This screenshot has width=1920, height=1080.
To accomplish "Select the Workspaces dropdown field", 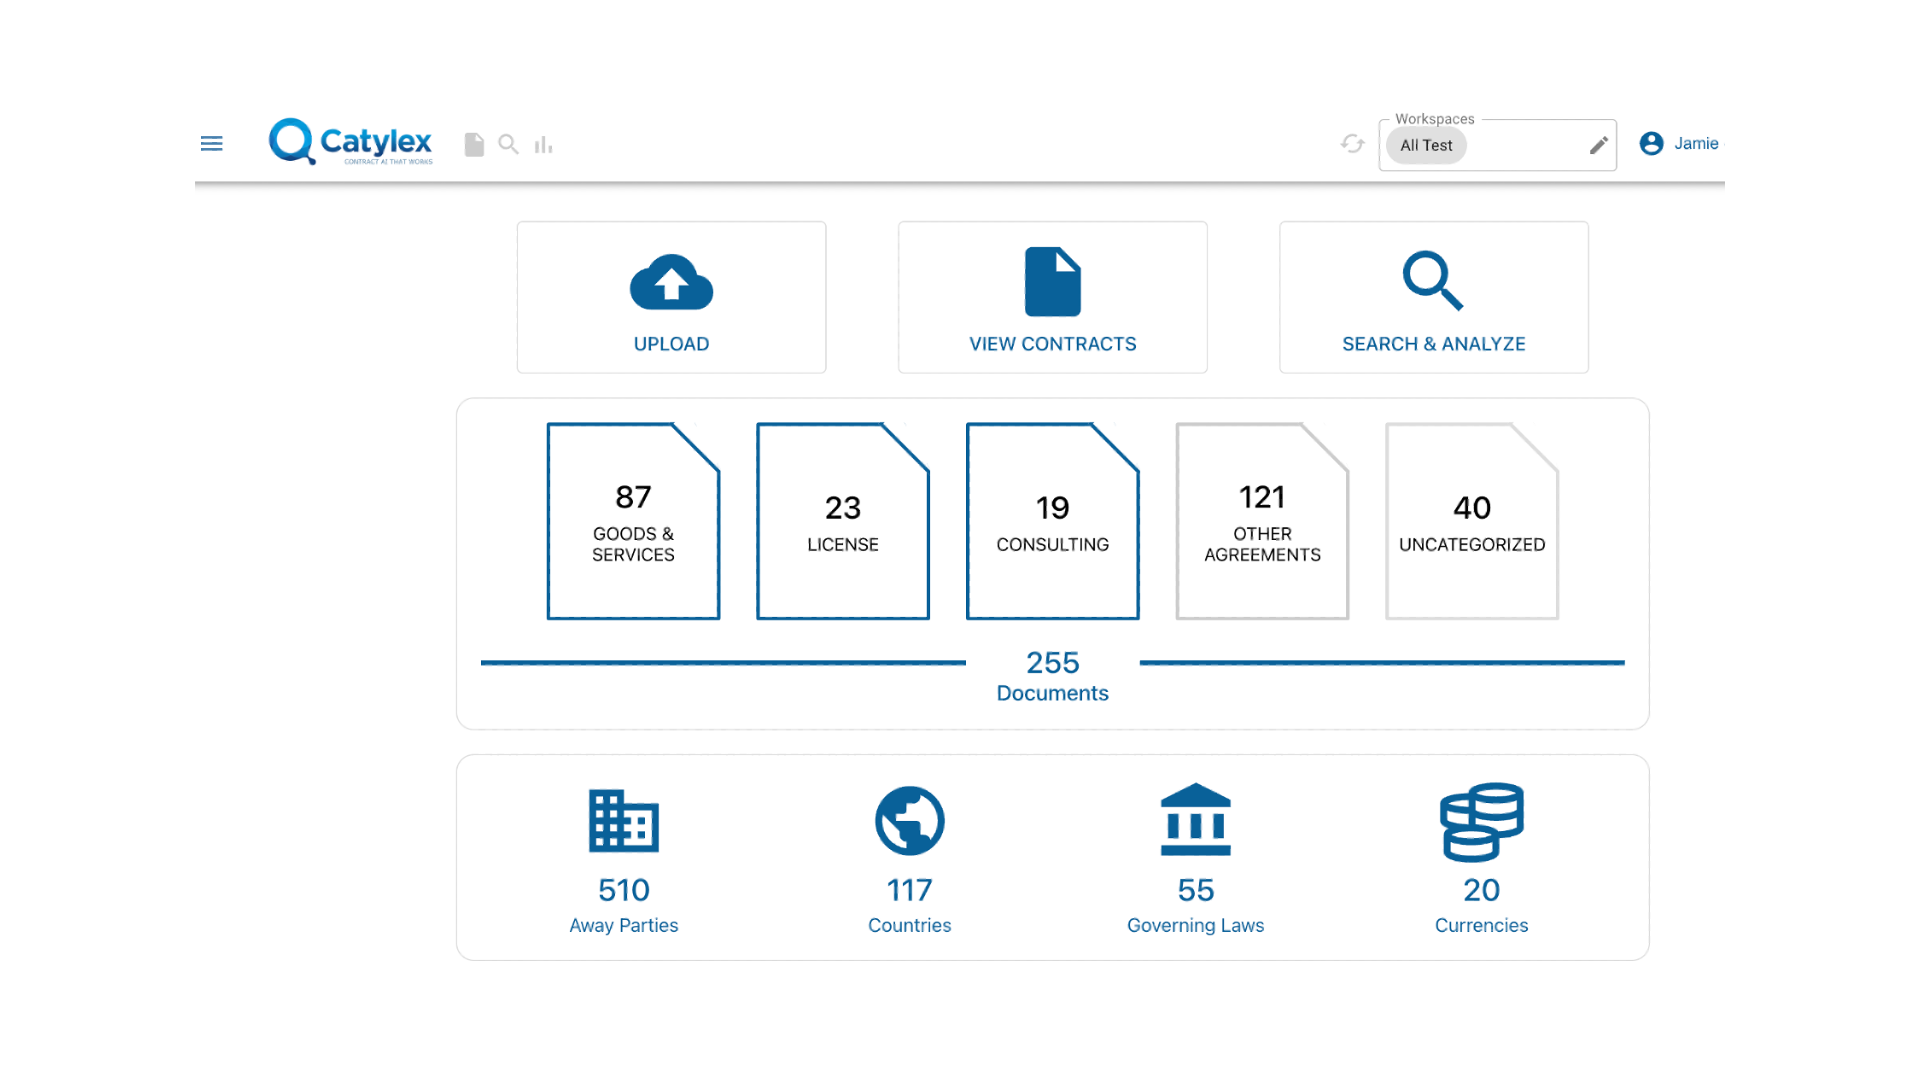I will click(x=1499, y=144).
